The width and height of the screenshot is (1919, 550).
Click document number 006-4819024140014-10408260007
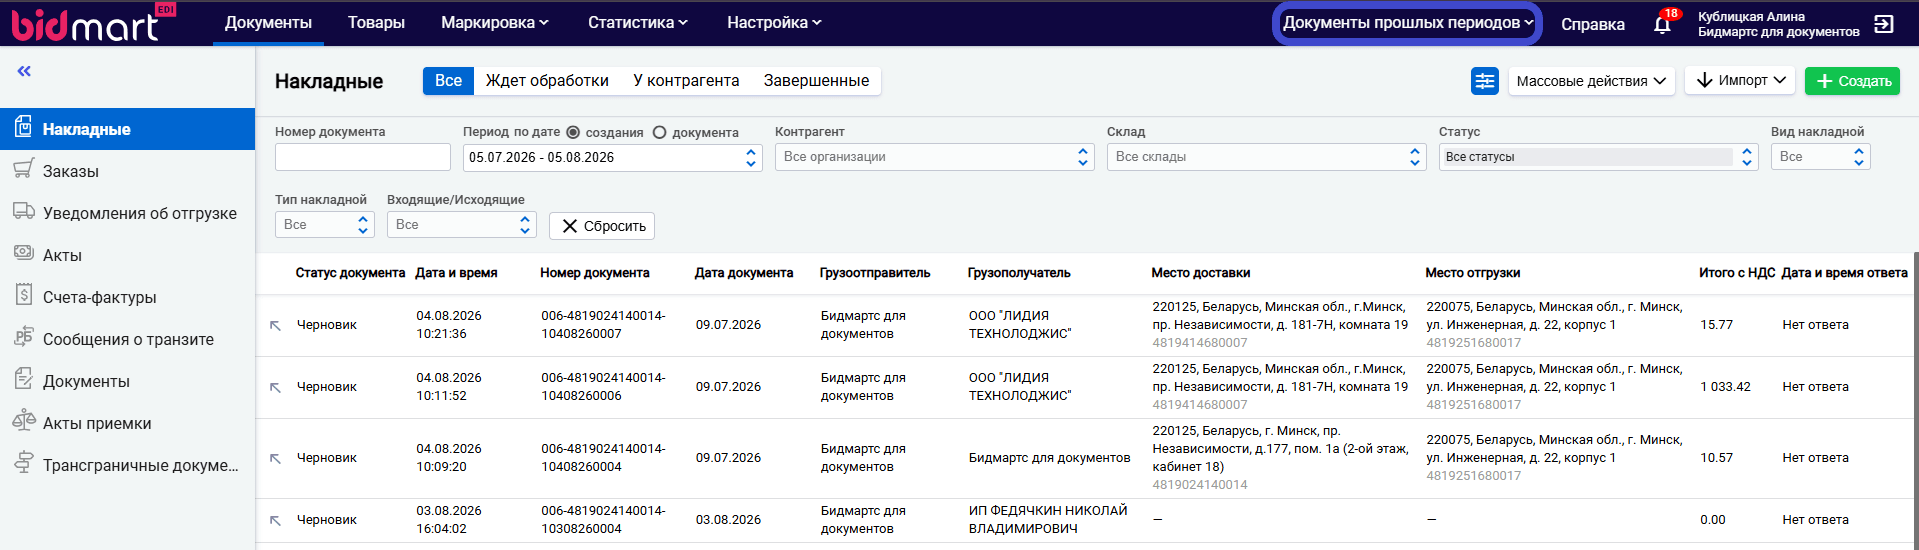point(603,325)
